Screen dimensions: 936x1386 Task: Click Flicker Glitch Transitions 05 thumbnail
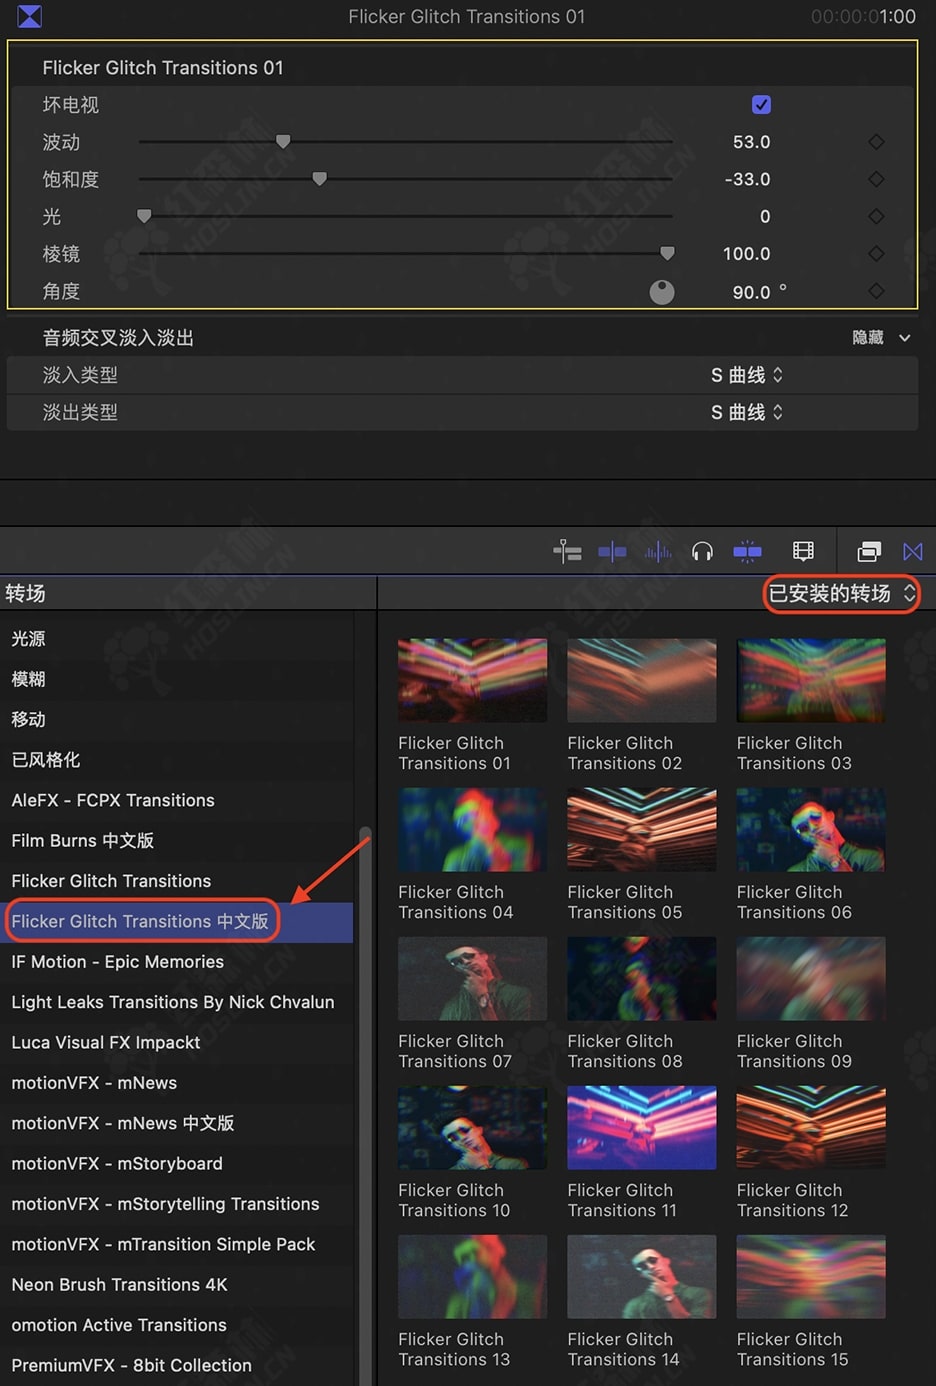click(642, 829)
